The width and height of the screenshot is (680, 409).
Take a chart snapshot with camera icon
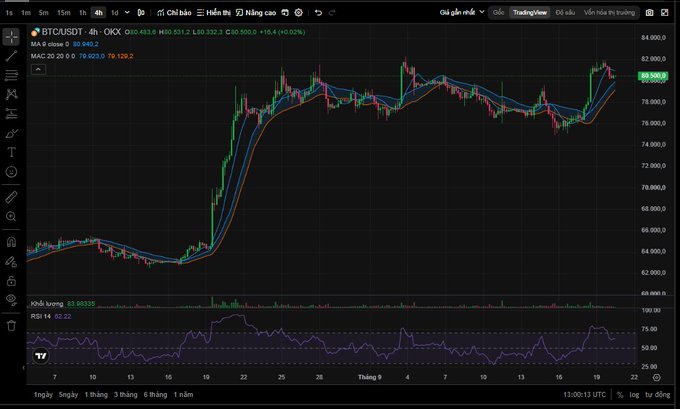[649, 13]
